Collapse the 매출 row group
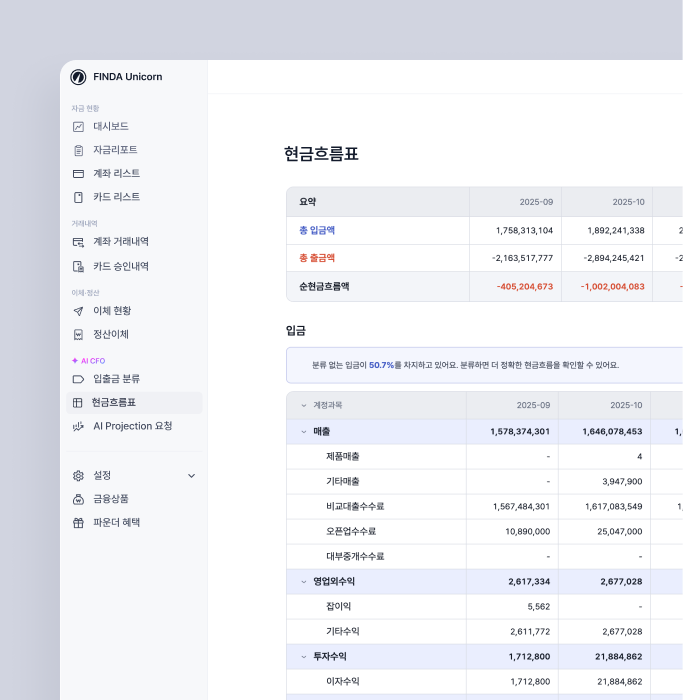 click(304, 432)
